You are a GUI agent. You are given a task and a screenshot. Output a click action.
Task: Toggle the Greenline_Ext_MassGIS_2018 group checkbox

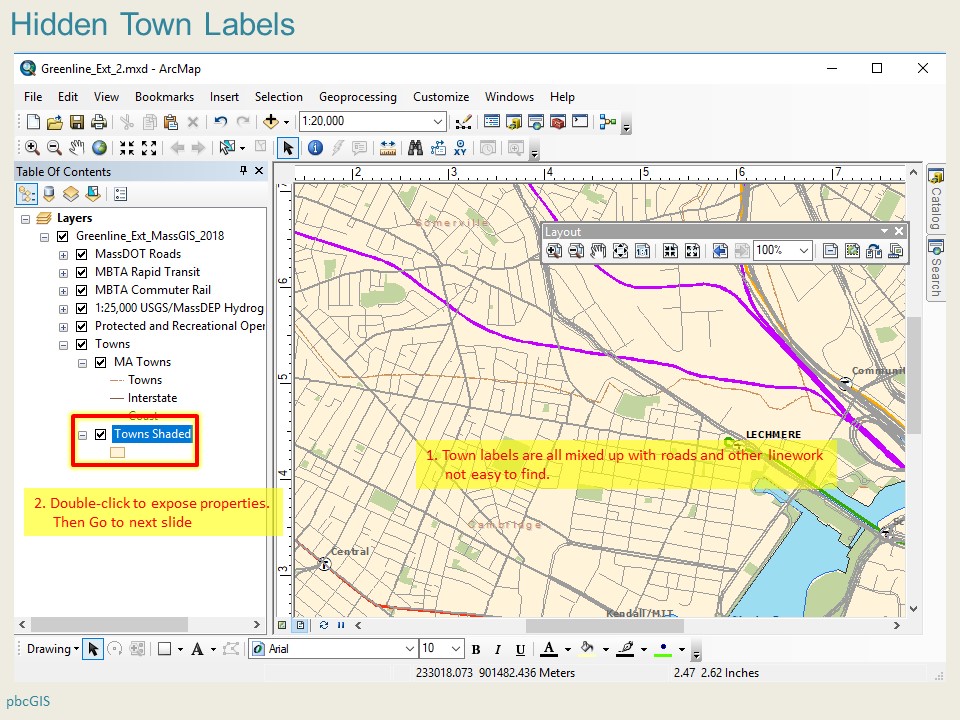tap(62, 236)
